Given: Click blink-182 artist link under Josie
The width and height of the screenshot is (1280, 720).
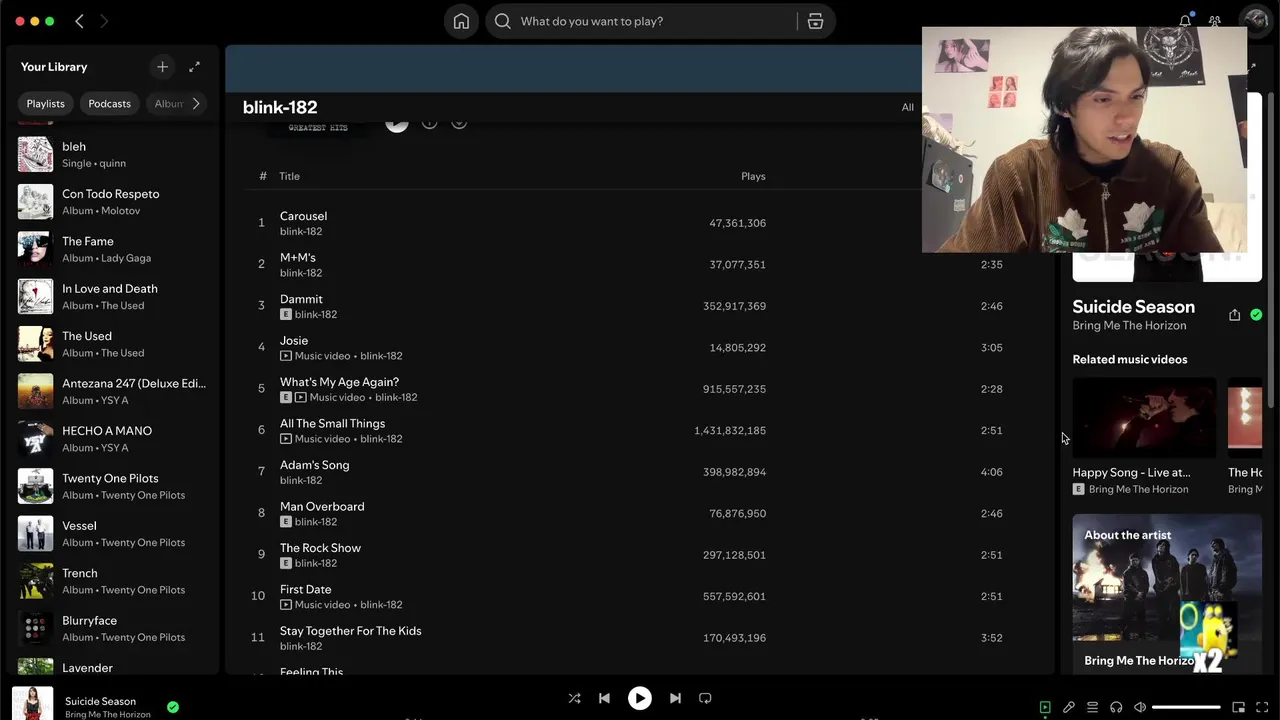Looking at the screenshot, I should pos(381,356).
